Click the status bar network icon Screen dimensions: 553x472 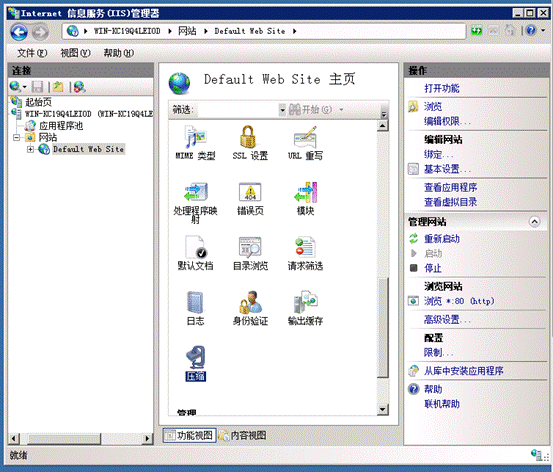(537, 455)
